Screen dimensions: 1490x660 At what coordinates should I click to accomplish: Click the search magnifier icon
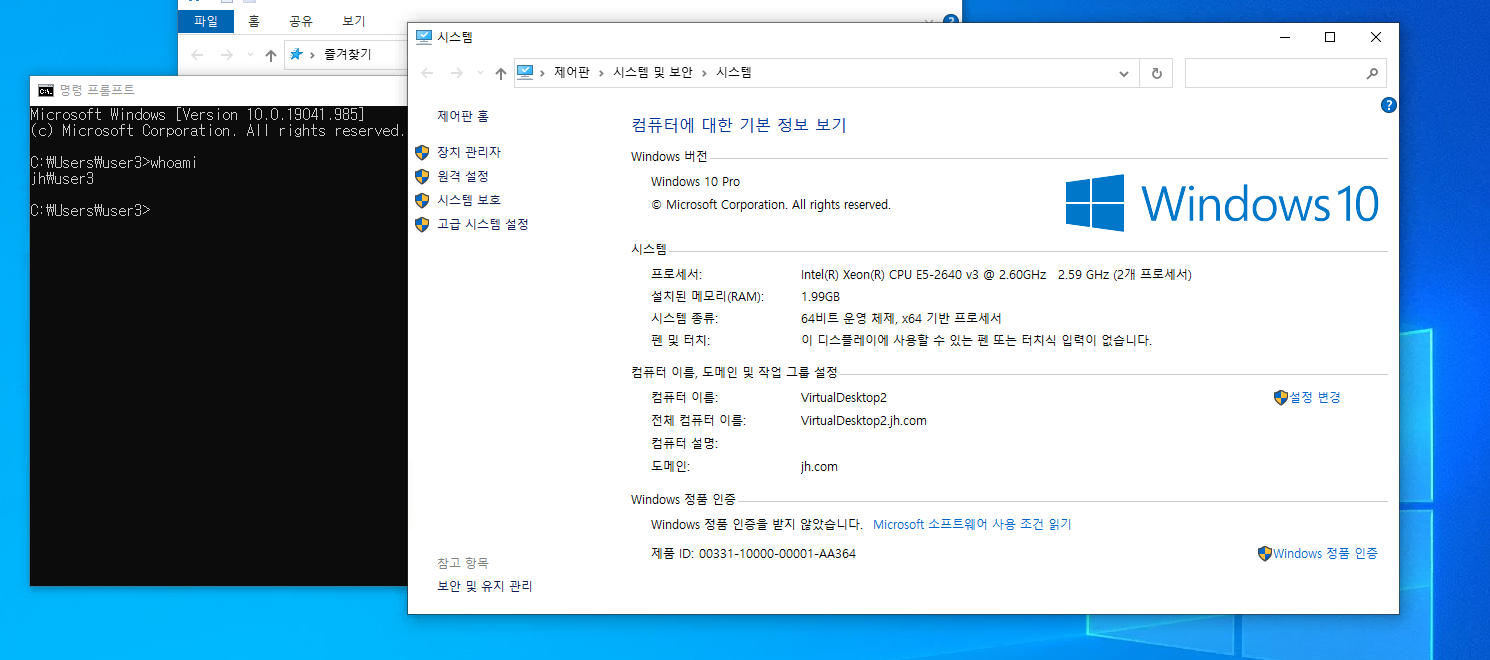tap(1372, 73)
